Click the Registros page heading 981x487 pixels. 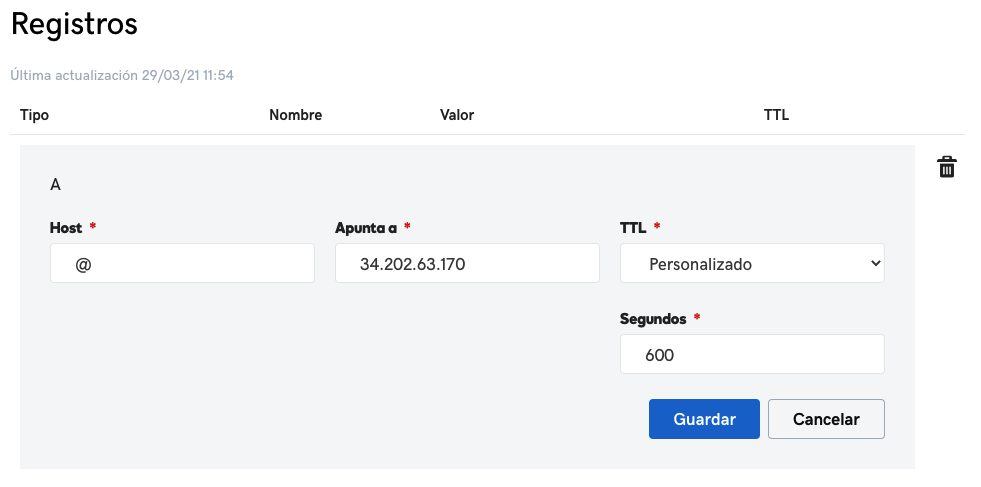[x=74, y=25]
